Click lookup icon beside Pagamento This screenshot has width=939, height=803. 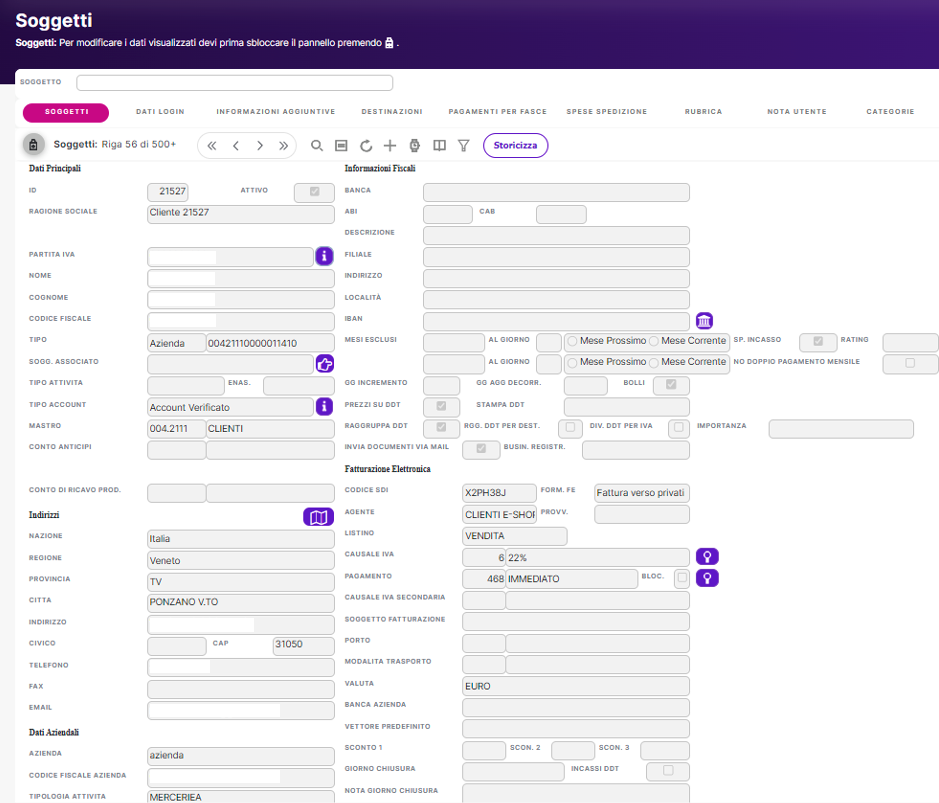click(x=707, y=578)
